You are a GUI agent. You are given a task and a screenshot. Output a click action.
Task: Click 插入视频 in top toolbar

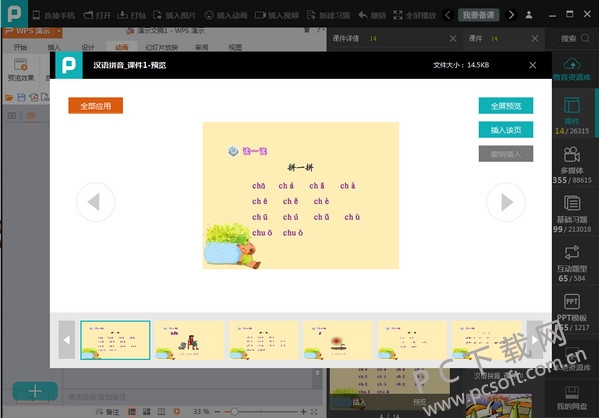[277, 15]
